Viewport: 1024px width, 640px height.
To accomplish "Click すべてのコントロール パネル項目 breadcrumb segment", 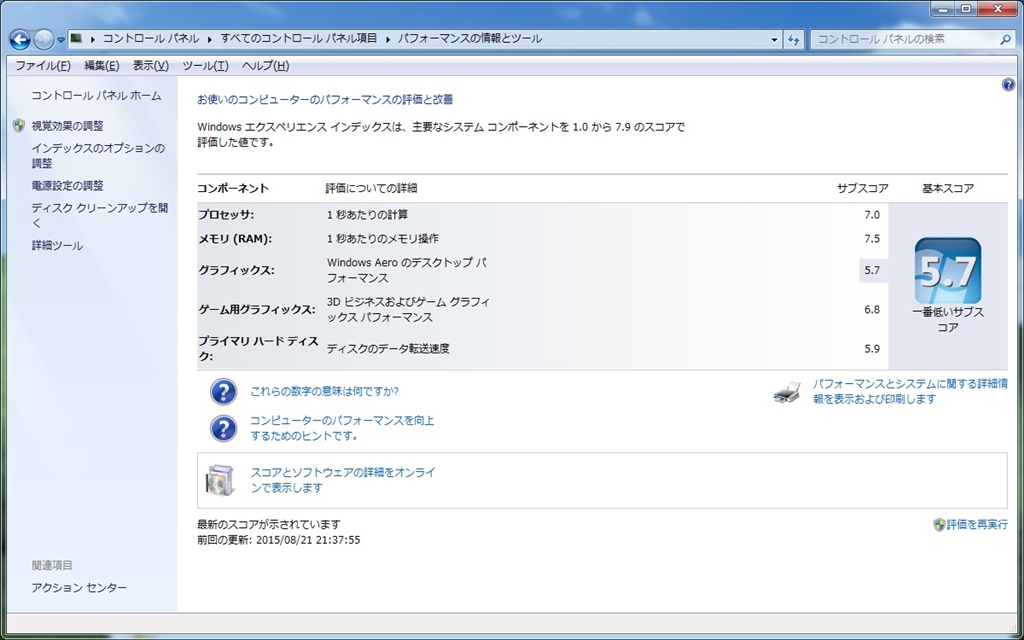I will (298, 39).
